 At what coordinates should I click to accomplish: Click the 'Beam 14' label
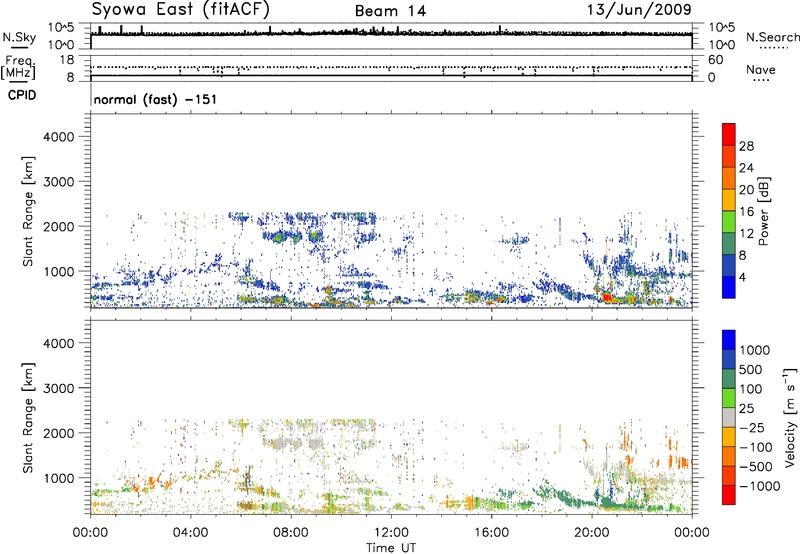tap(390, 11)
